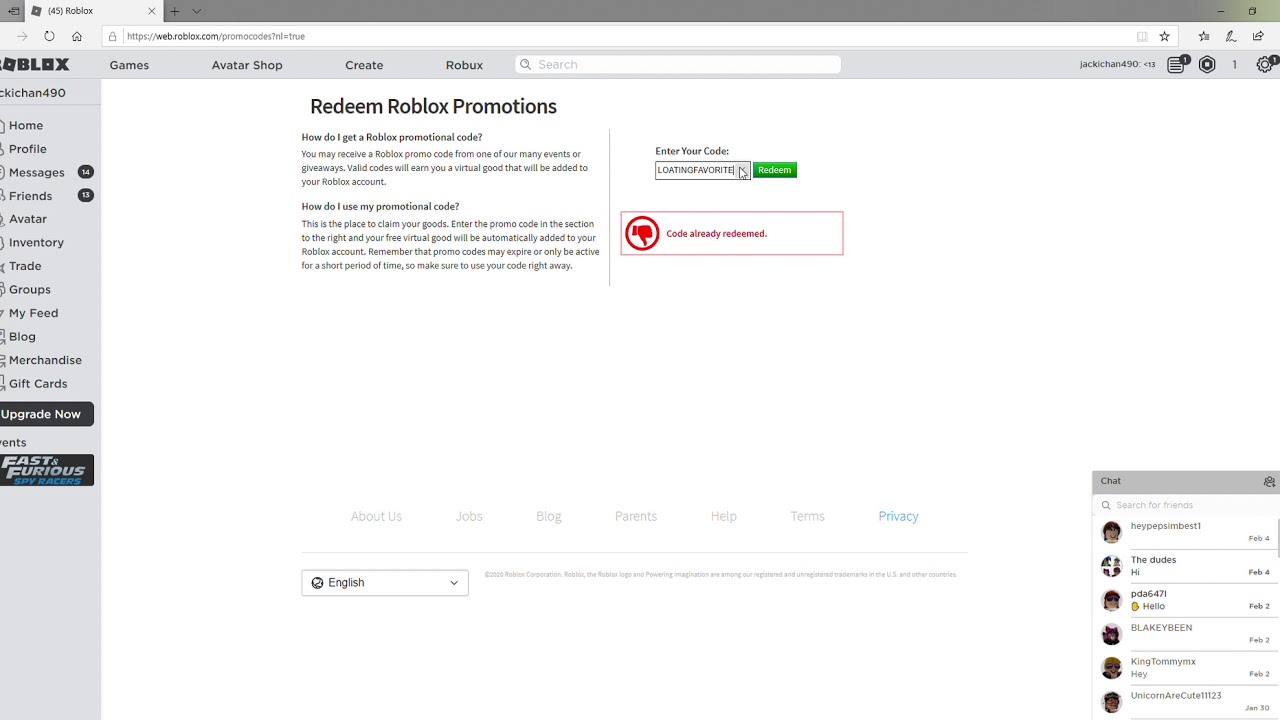Click the site lock icon in address bar
This screenshot has width=1280, height=720.
113,36
